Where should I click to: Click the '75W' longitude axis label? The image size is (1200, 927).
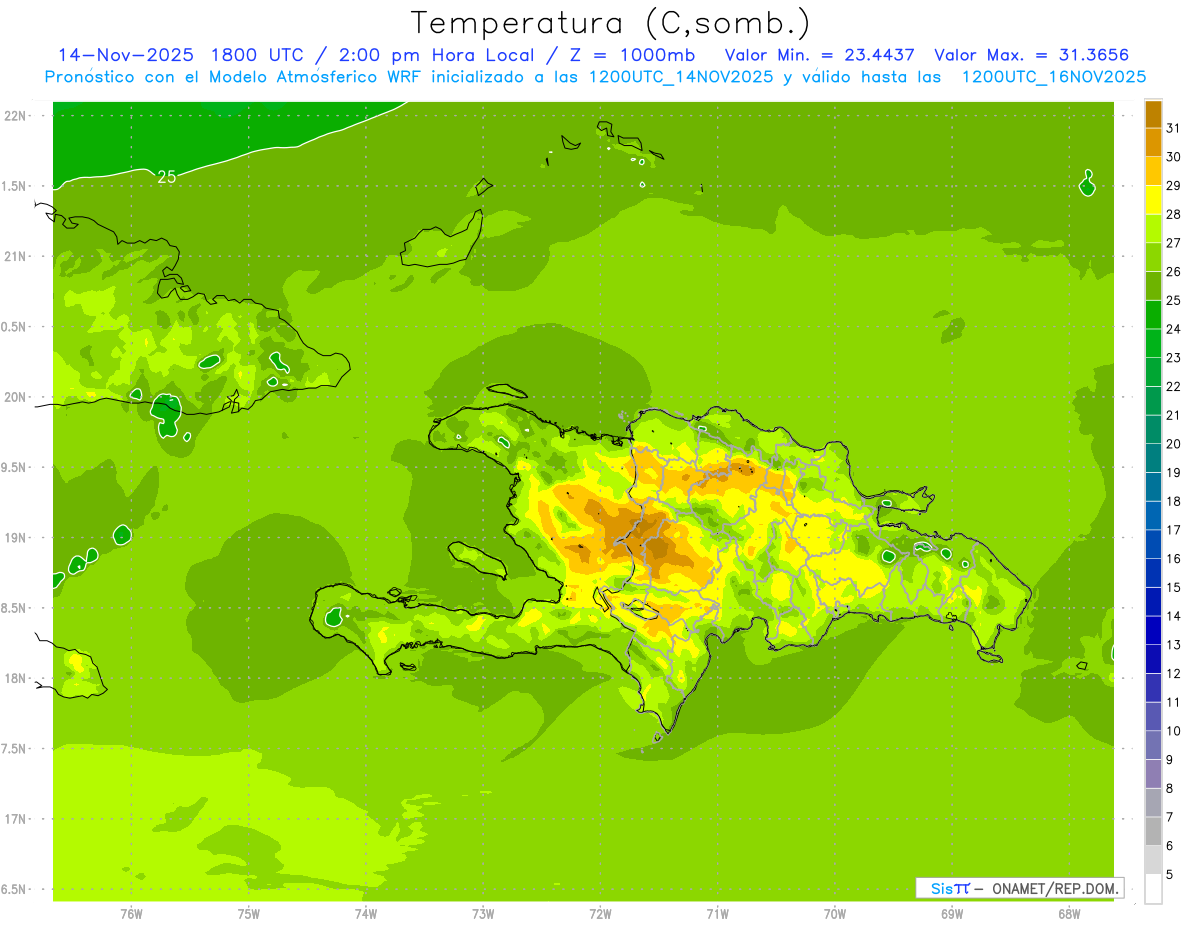(249, 913)
